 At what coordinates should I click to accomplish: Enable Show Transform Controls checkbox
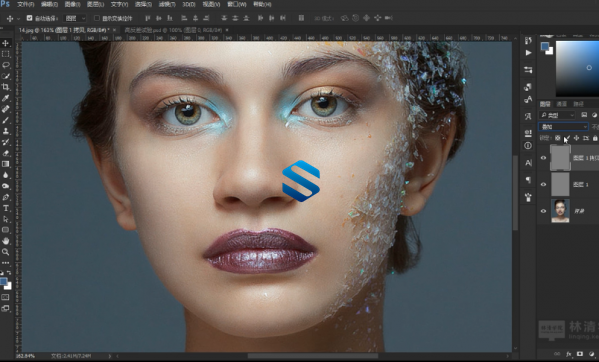pyautogui.click(x=97, y=18)
